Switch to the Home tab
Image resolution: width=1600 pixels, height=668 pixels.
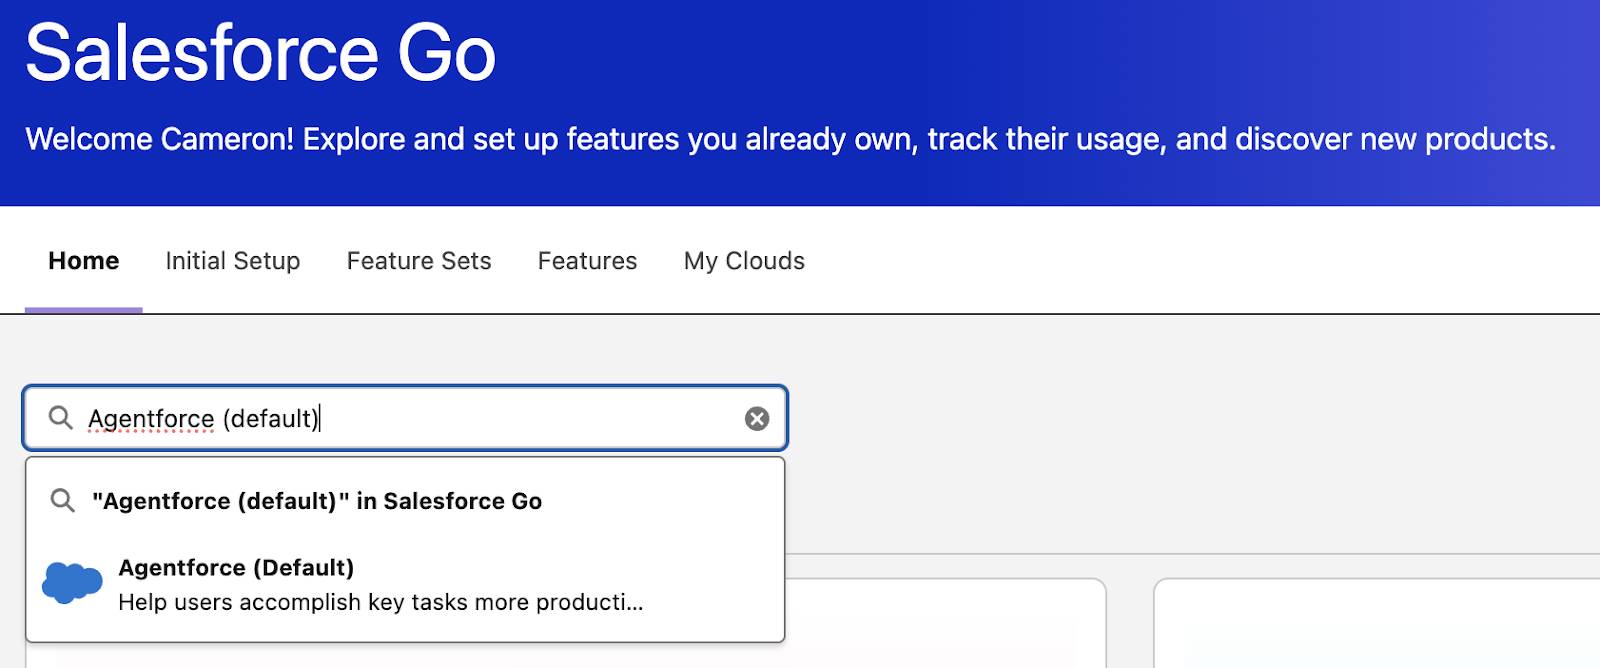tap(84, 261)
